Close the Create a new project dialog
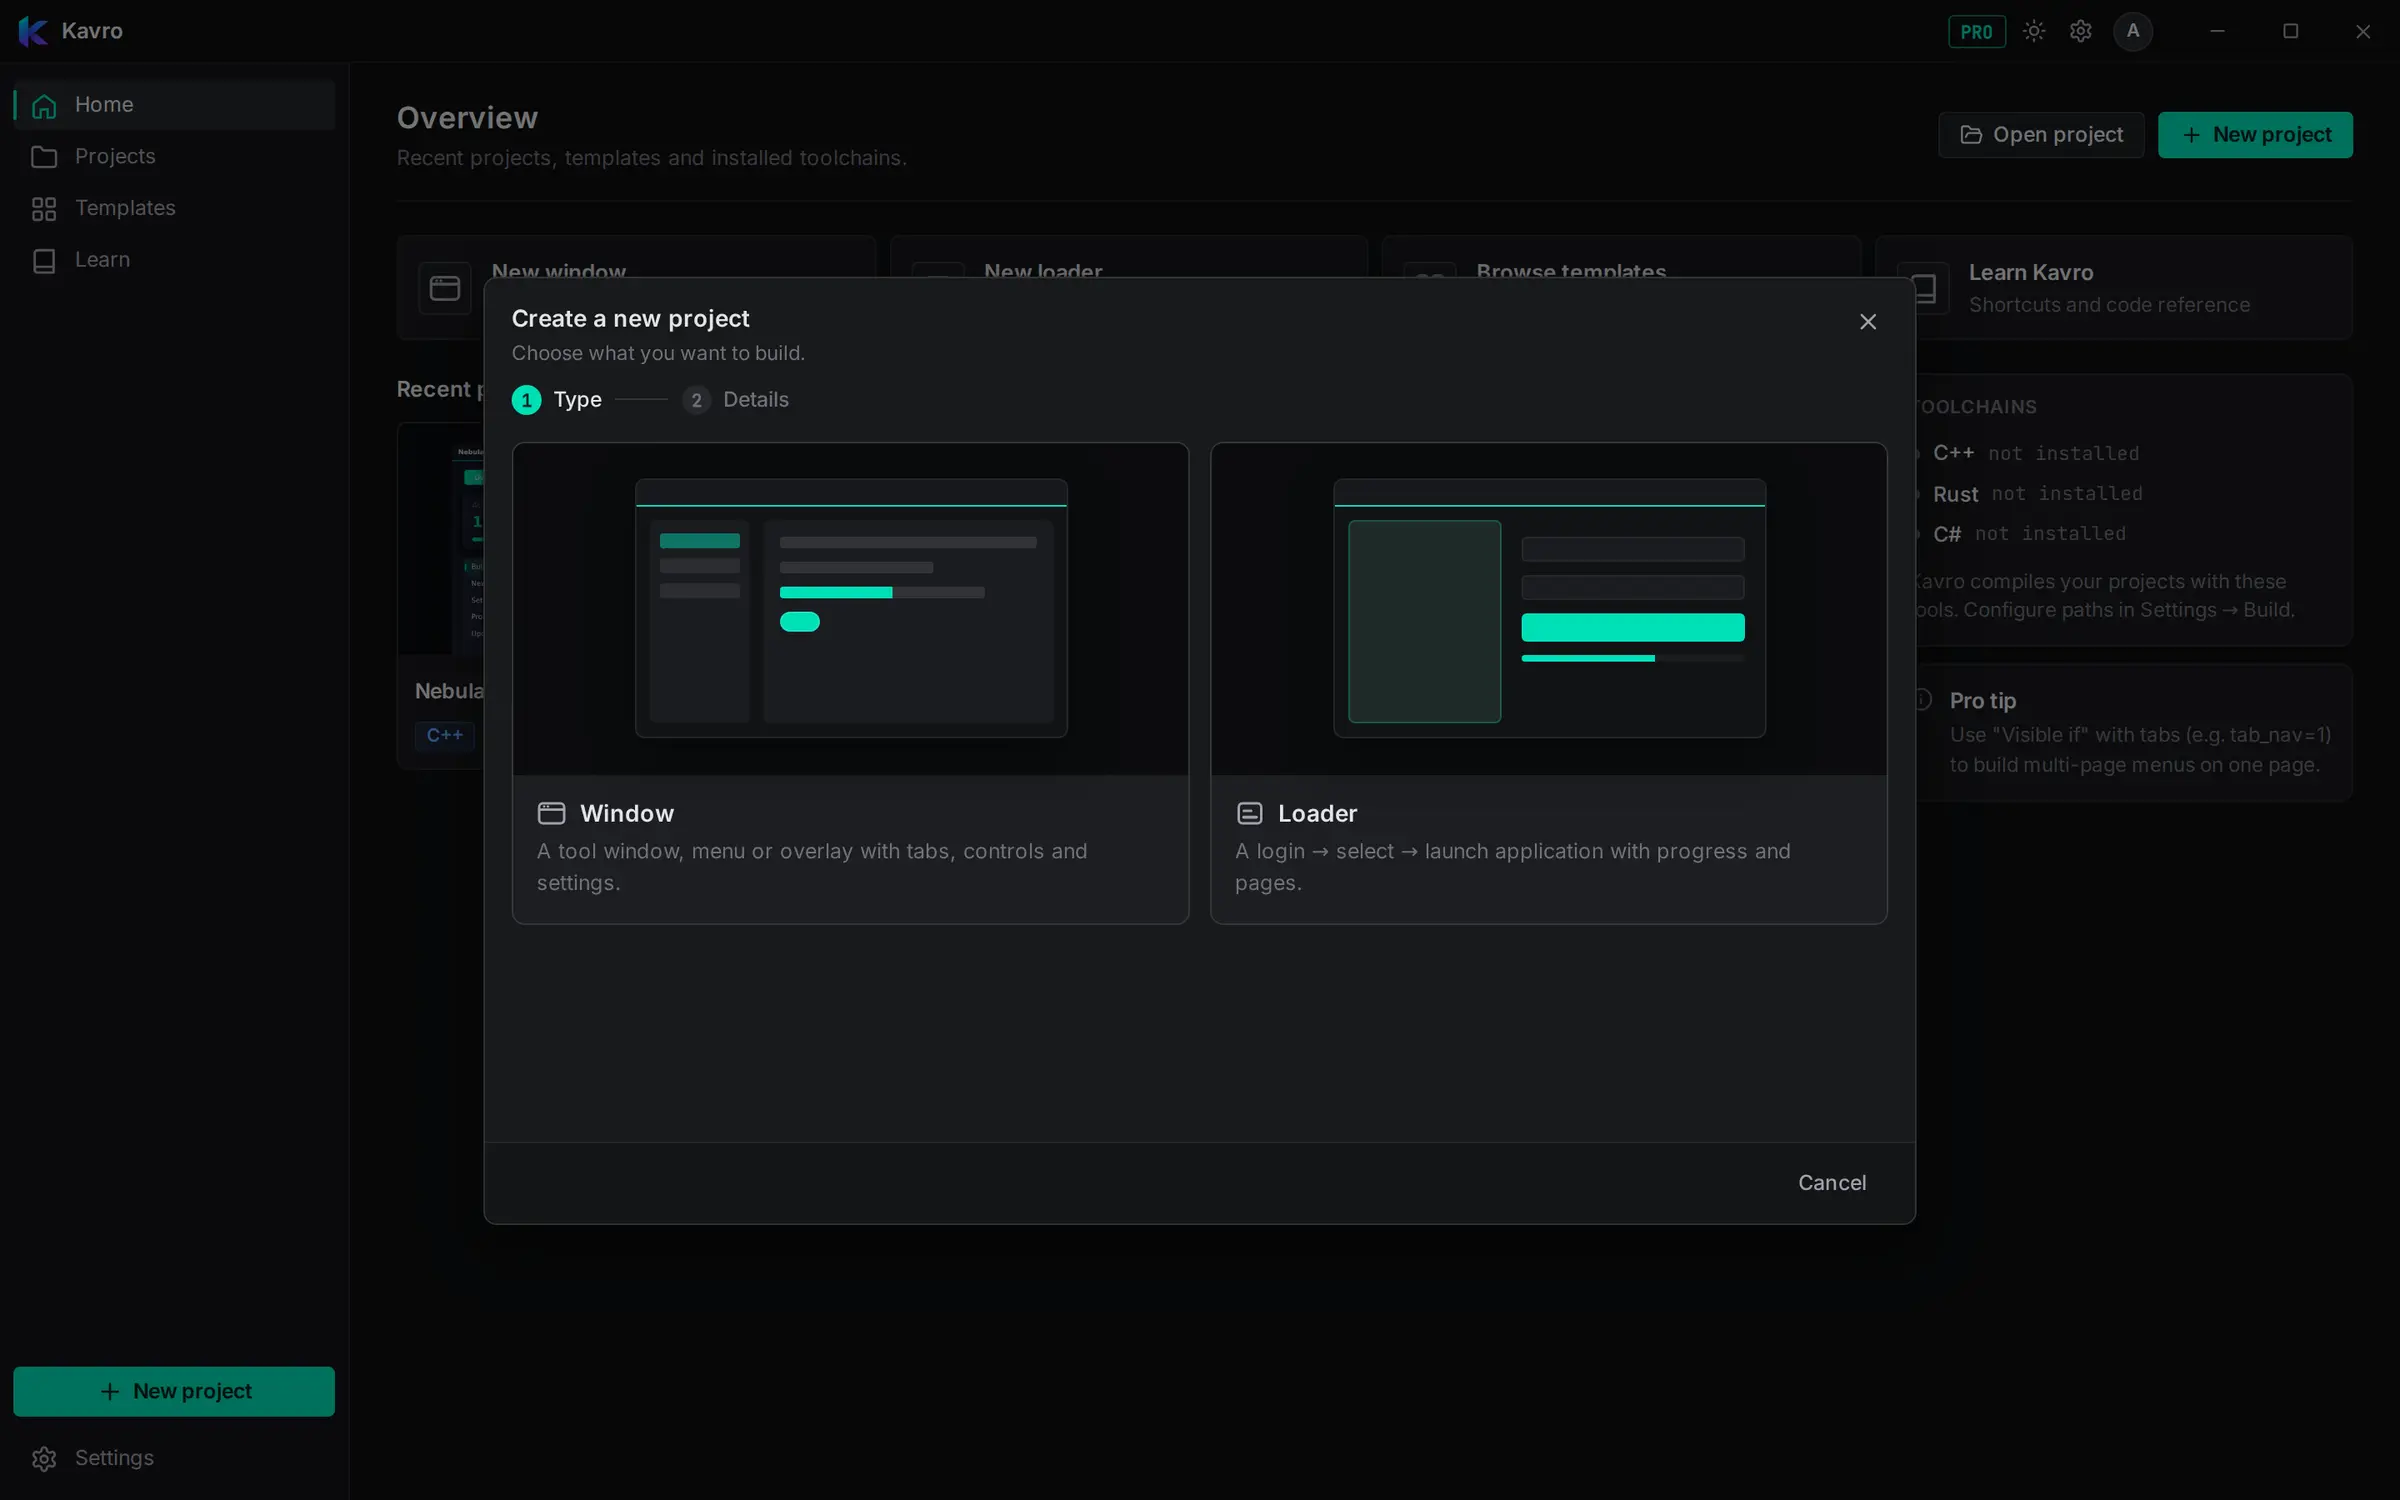 coord(1868,322)
